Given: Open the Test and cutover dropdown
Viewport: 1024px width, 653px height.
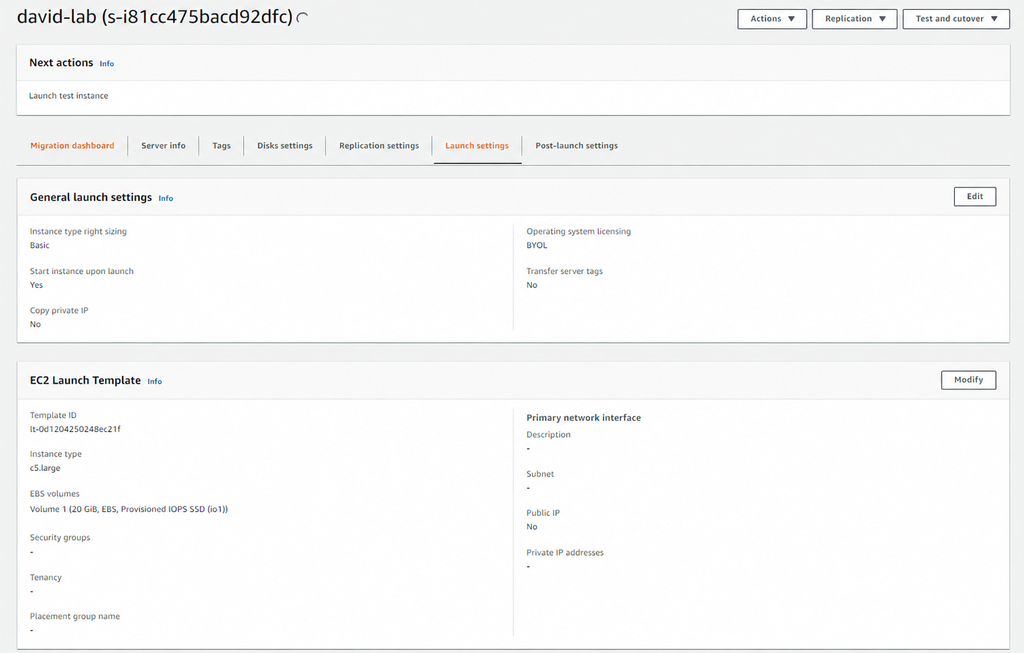Looking at the screenshot, I should tap(956, 19).
